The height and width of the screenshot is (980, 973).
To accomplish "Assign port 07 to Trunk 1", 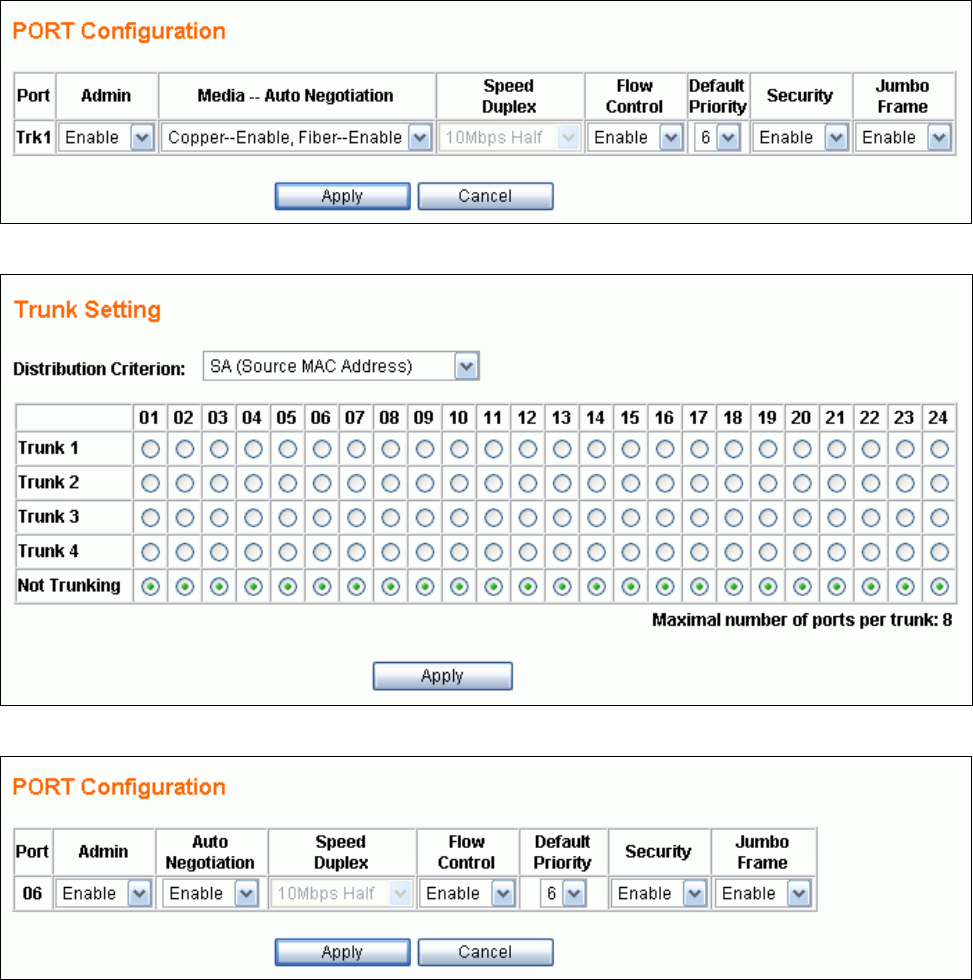I will click(x=356, y=449).
